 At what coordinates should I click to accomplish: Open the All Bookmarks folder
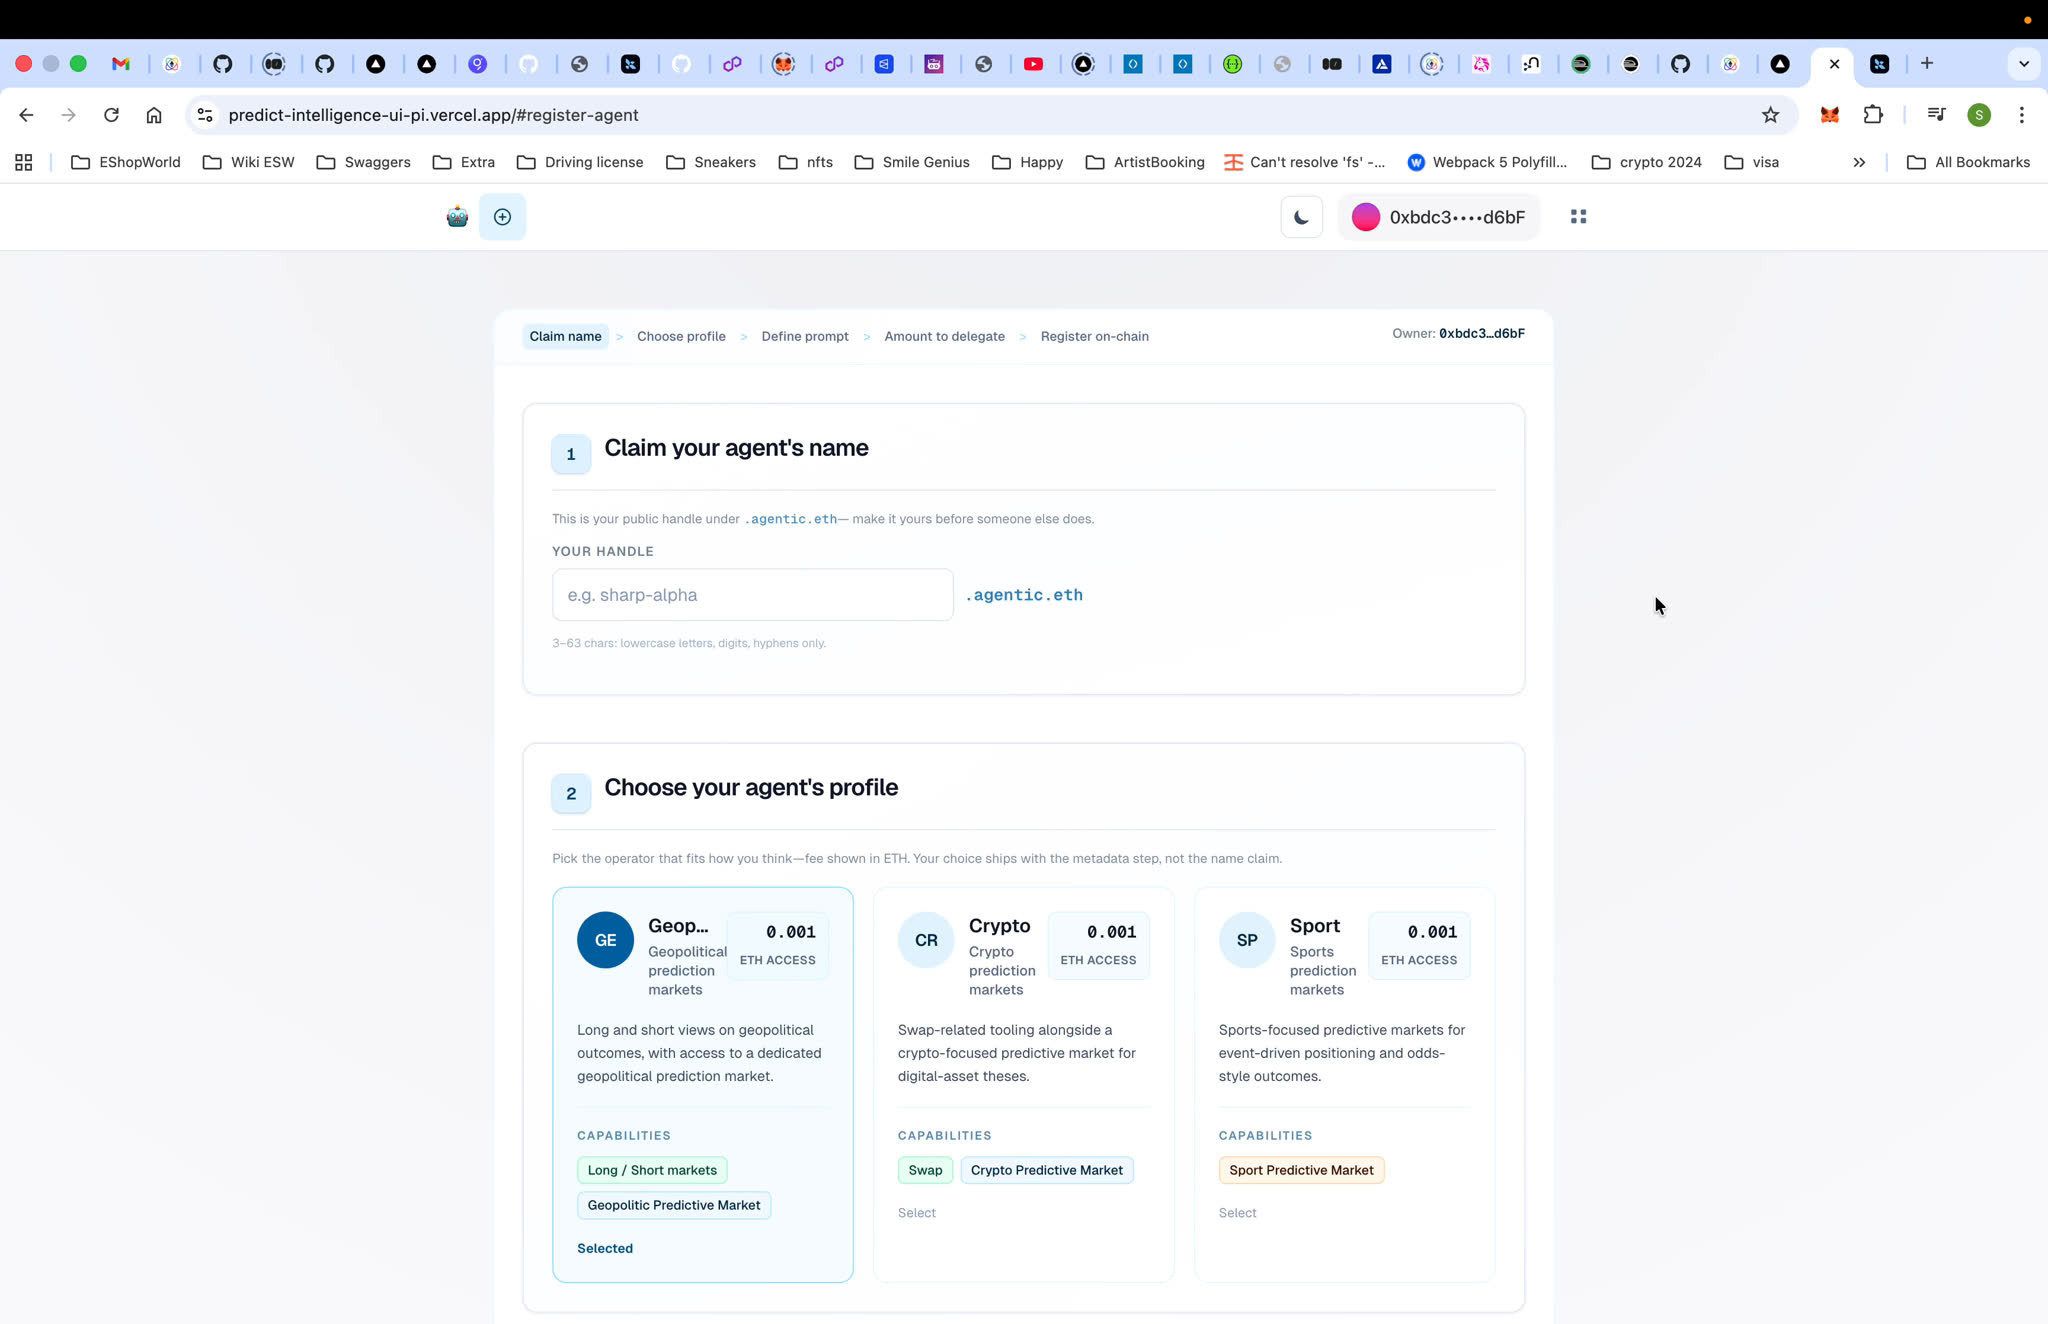point(1968,162)
